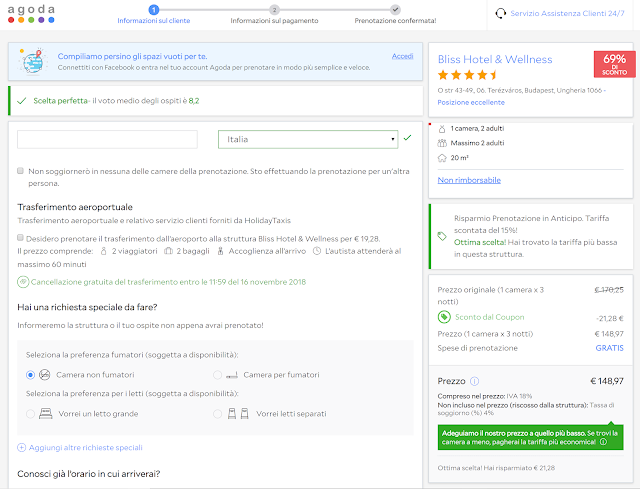The height and width of the screenshot is (489, 640).
Task: Click Aggiungi altre richieste speciali link
Action: [86, 448]
